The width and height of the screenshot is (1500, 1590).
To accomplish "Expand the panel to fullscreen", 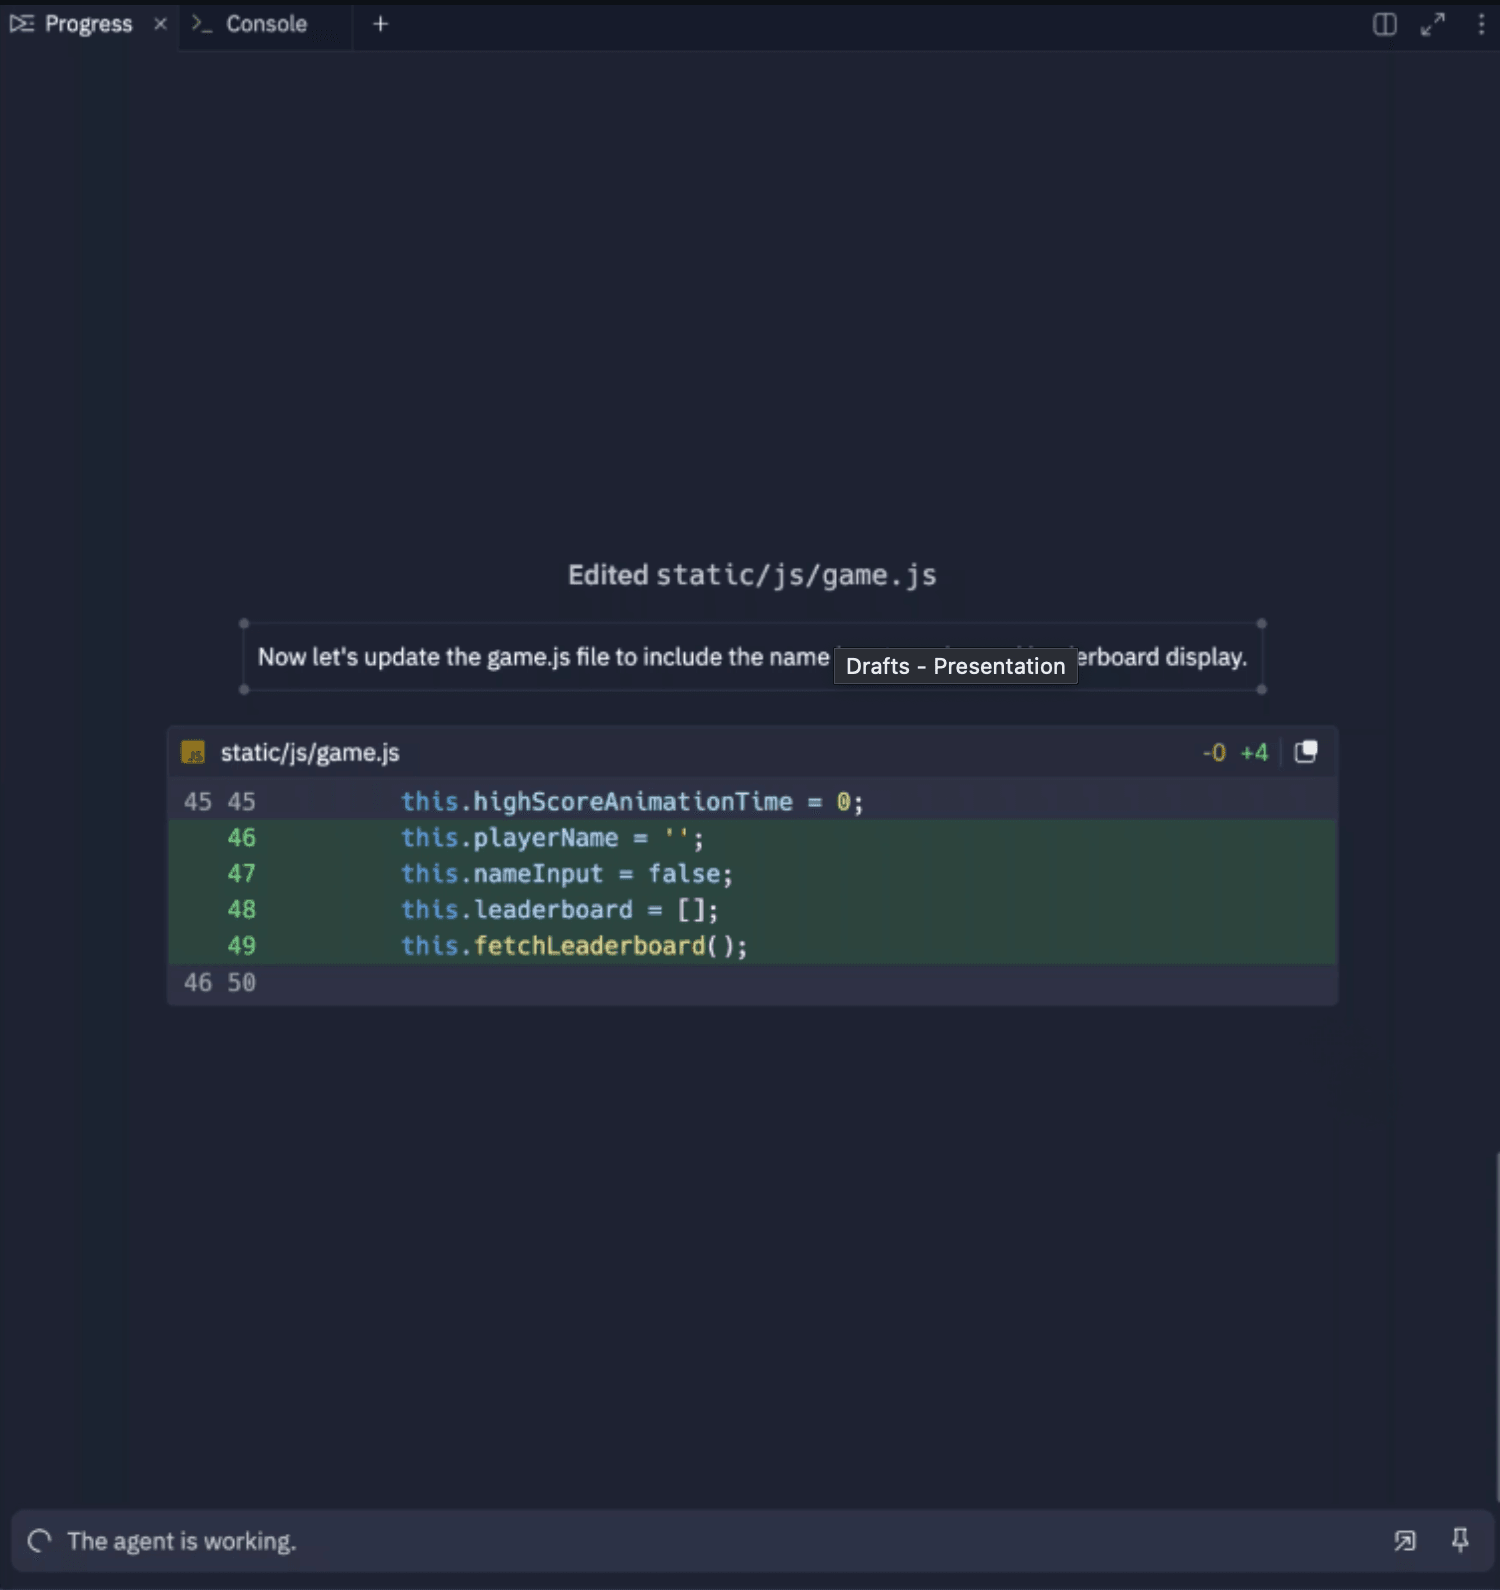I will click(x=1432, y=24).
